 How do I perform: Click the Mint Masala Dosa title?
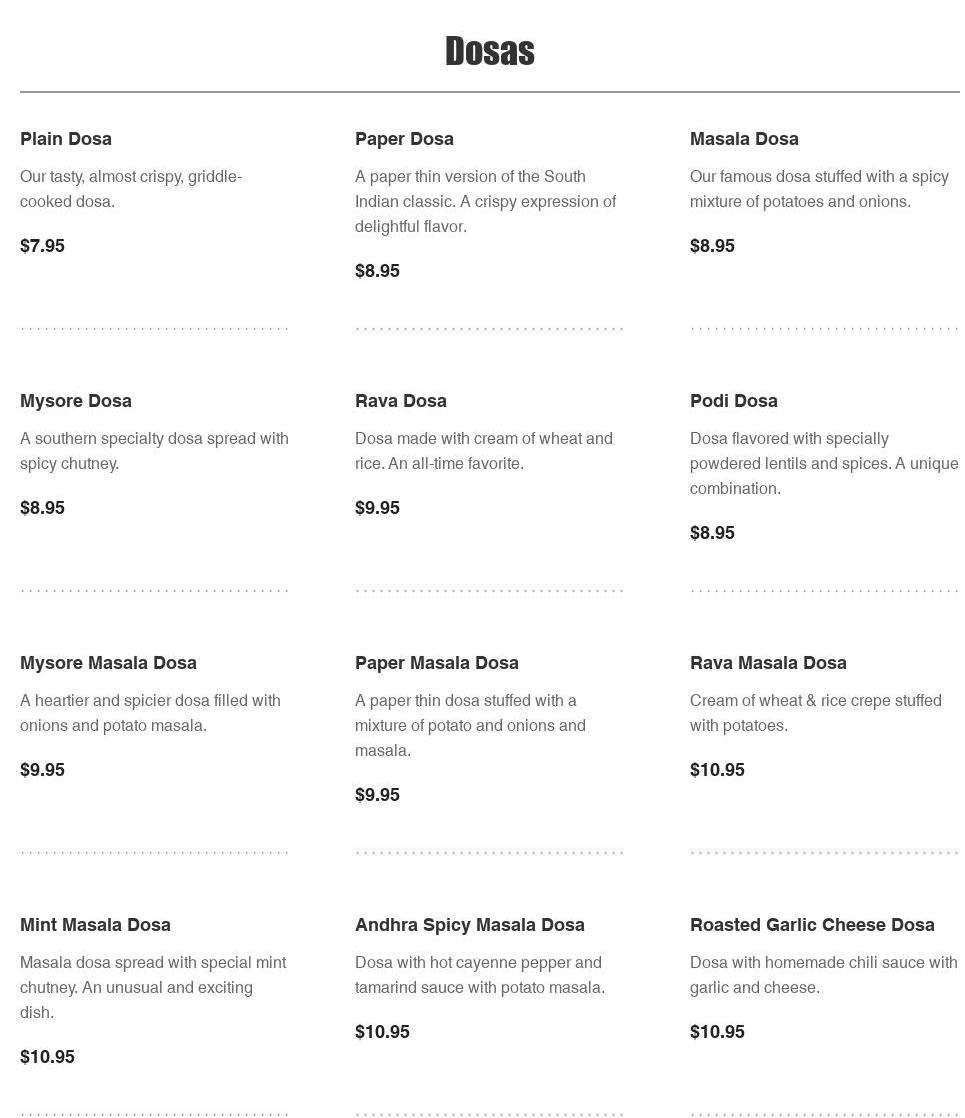[95, 925]
